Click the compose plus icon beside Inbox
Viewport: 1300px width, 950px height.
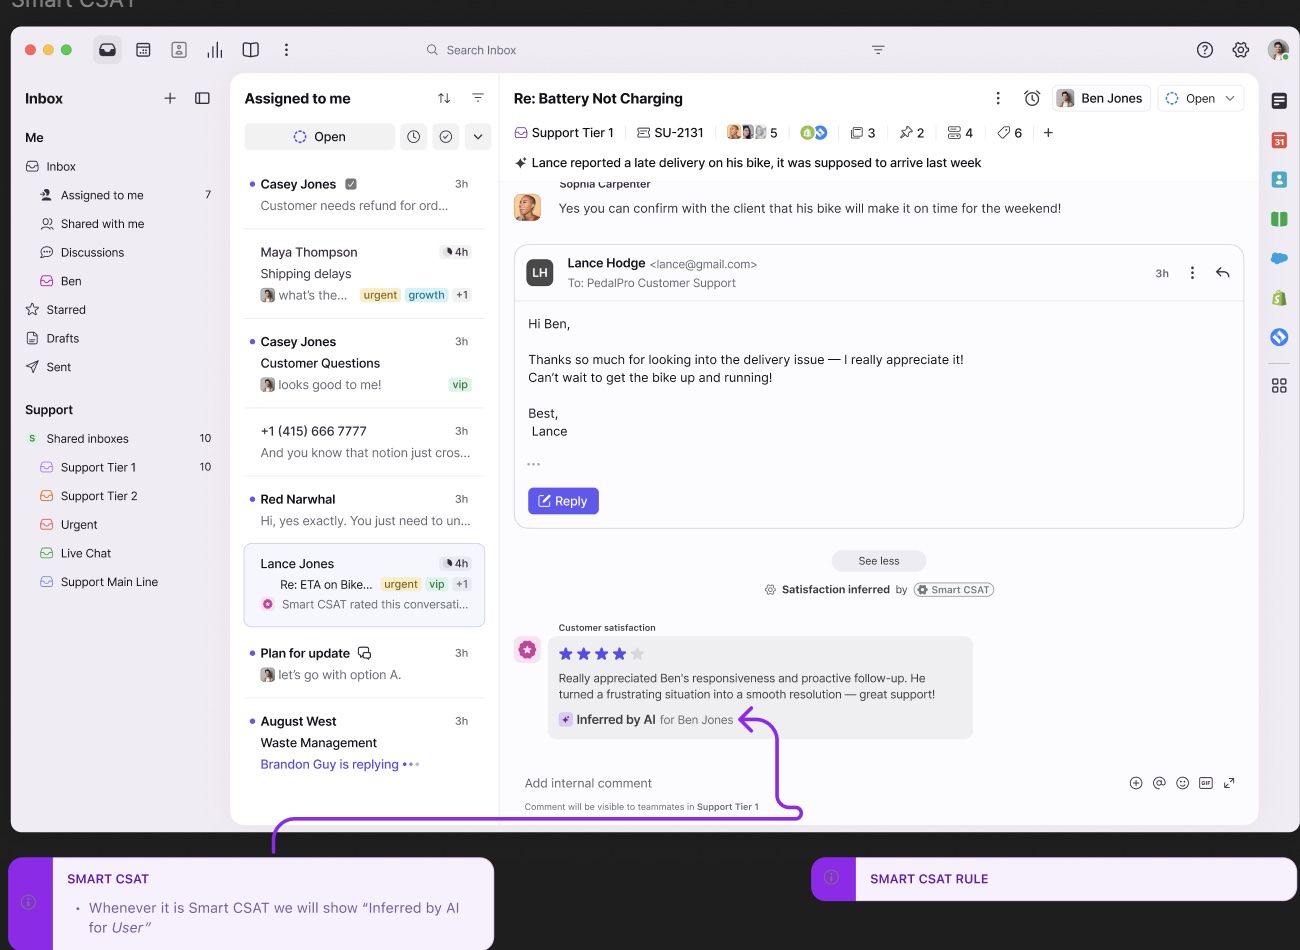tap(170, 98)
